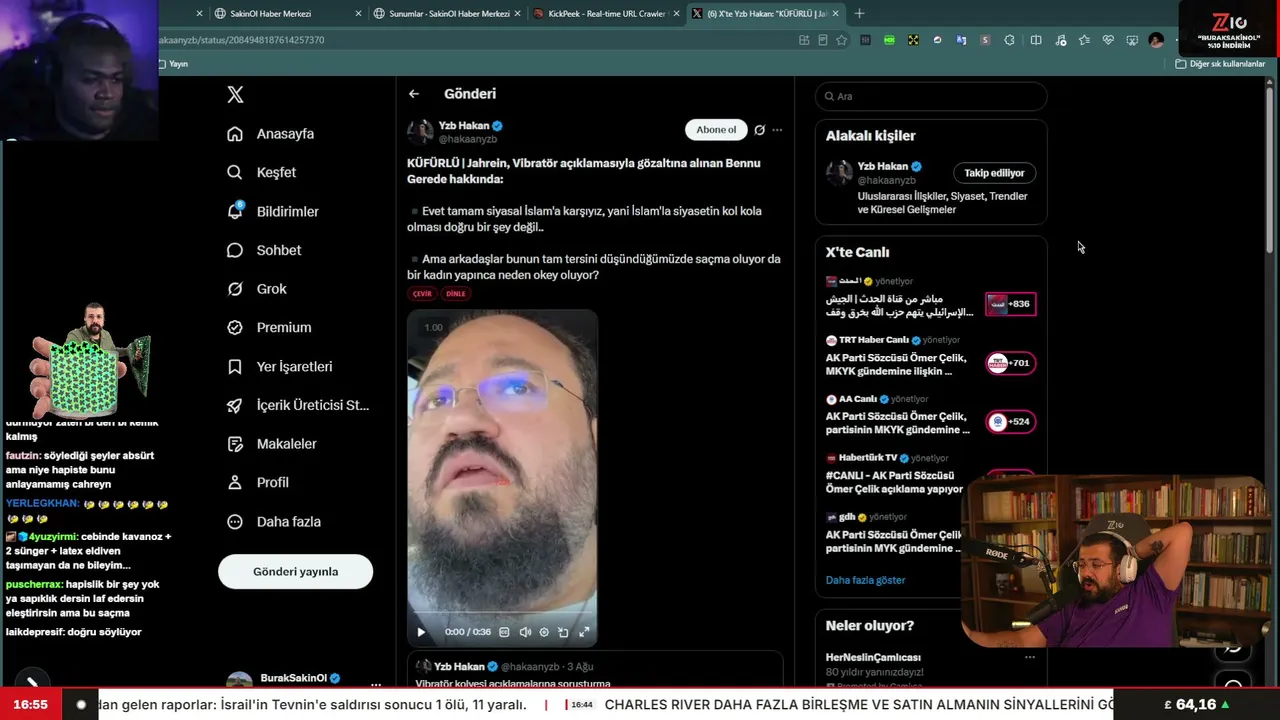Enter video fullscreen mode
Screen dimensions: 1280x720
(584, 632)
